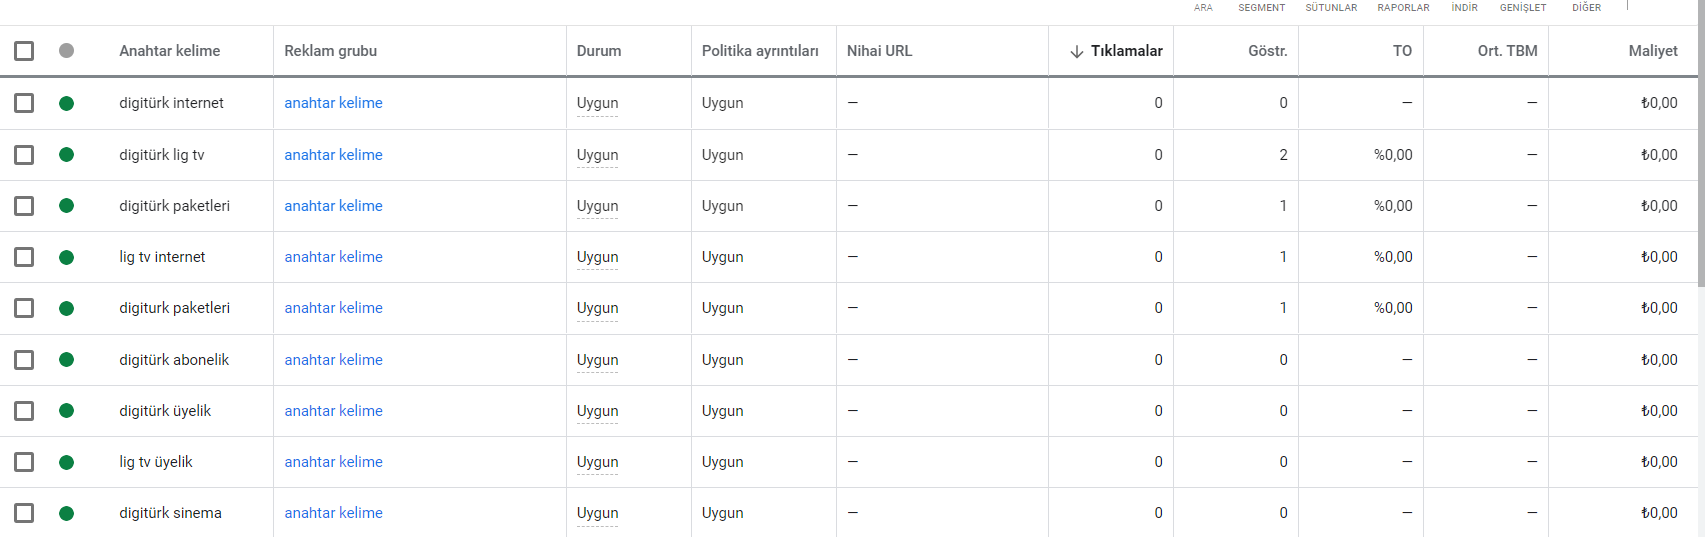Select the checkbox for digitürk üyelik row
The height and width of the screenshot is (537, 1705).
coord(24,410)
